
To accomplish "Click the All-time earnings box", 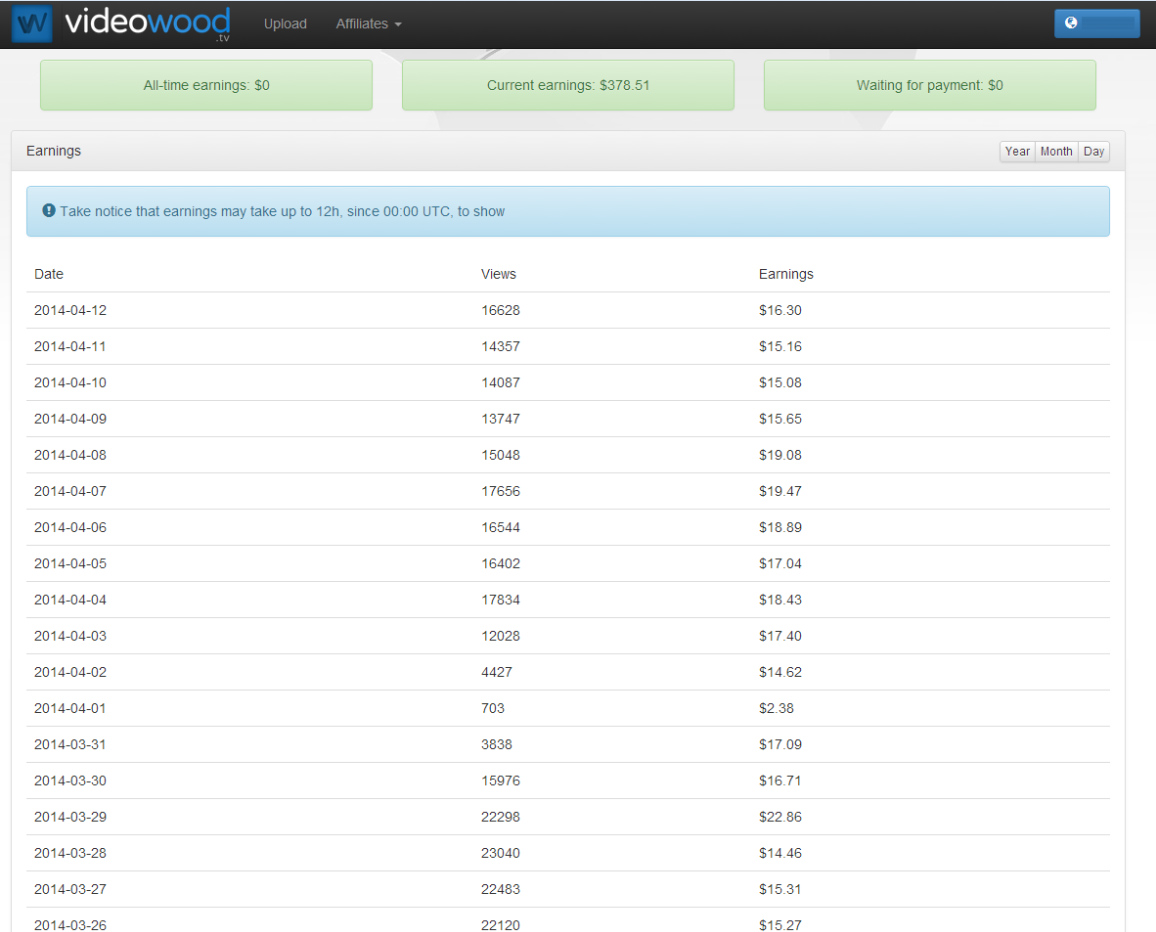I will 206,85.
